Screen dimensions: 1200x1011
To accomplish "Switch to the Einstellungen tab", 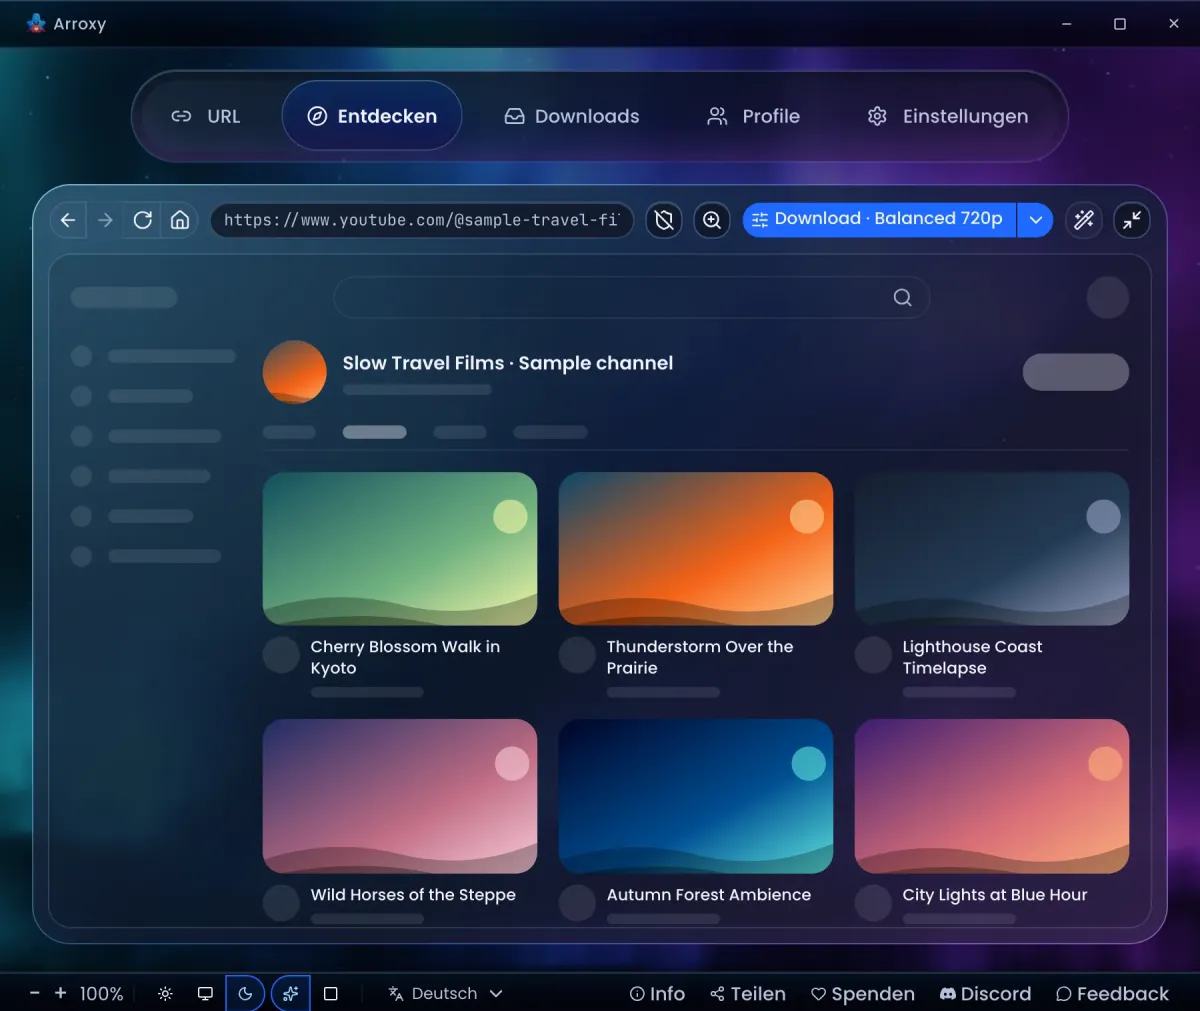I will (x=948, y=116).
